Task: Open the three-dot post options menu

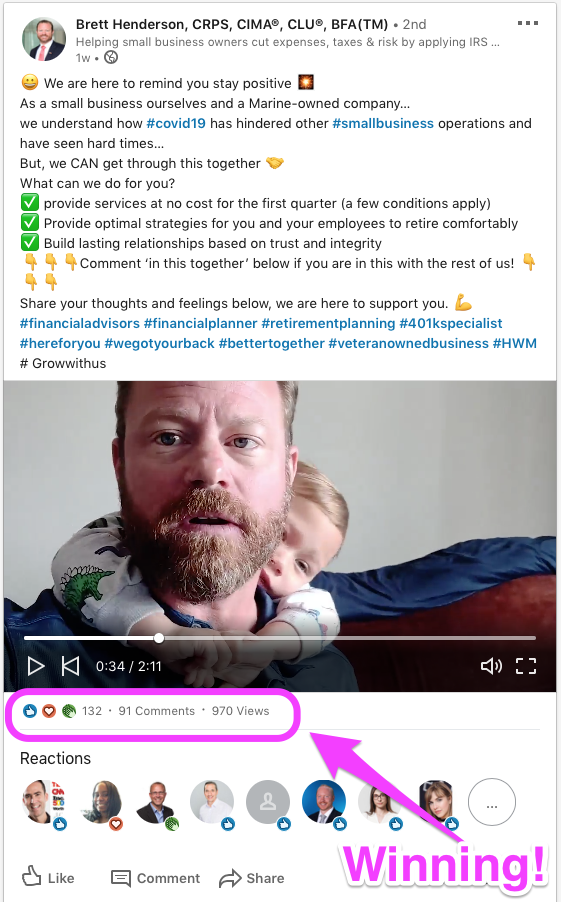Action: (528, 23)
